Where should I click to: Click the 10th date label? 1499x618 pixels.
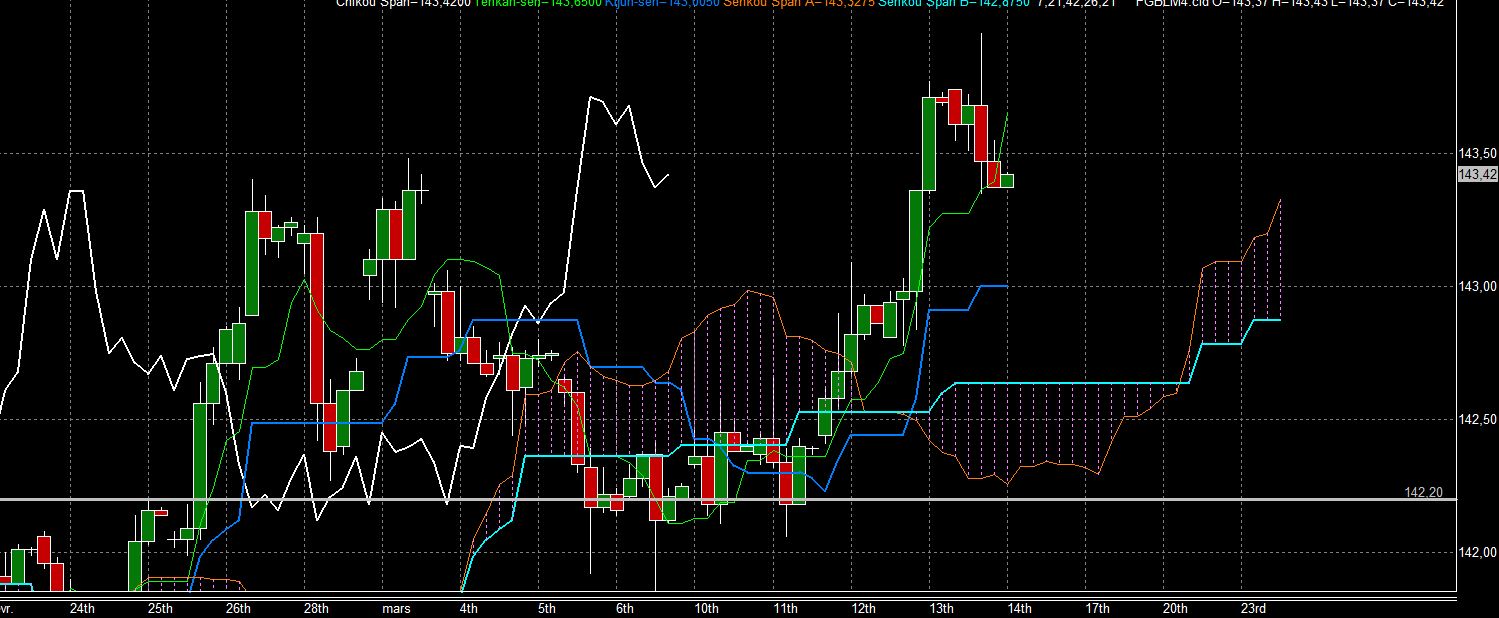pos(706,608)
